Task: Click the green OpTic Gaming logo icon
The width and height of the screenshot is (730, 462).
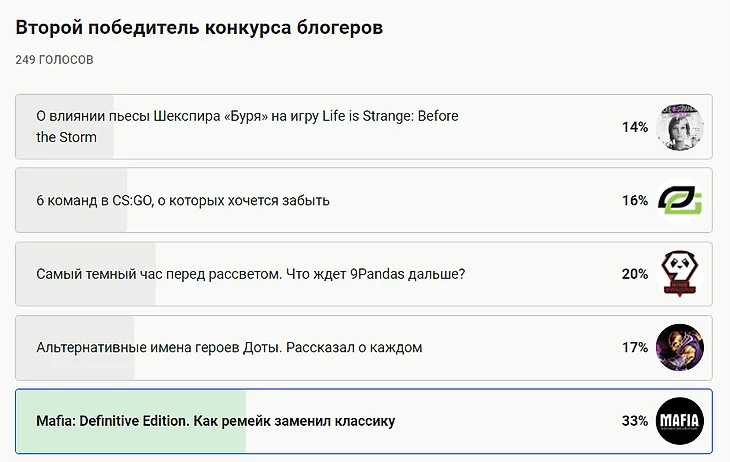Action: point(680,200)
